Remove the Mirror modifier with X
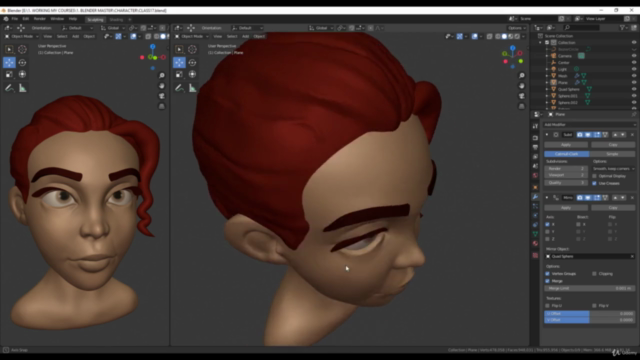The height and width of the screenshot is (360, 640). 632,198
